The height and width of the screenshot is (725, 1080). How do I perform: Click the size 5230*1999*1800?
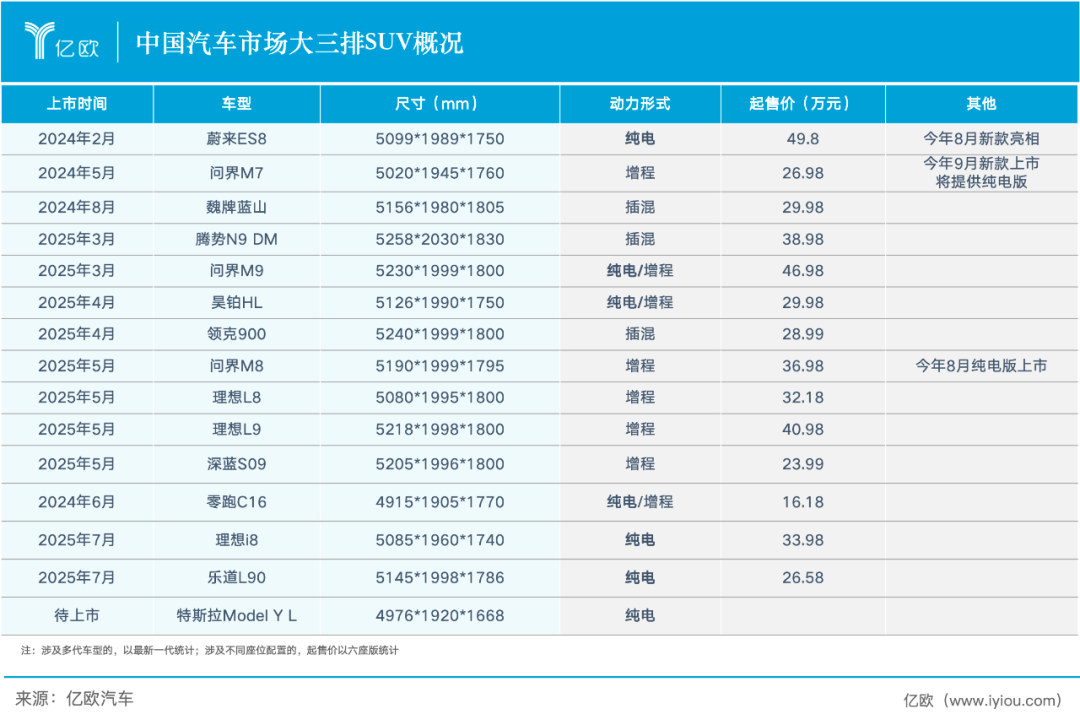[439, 271]
